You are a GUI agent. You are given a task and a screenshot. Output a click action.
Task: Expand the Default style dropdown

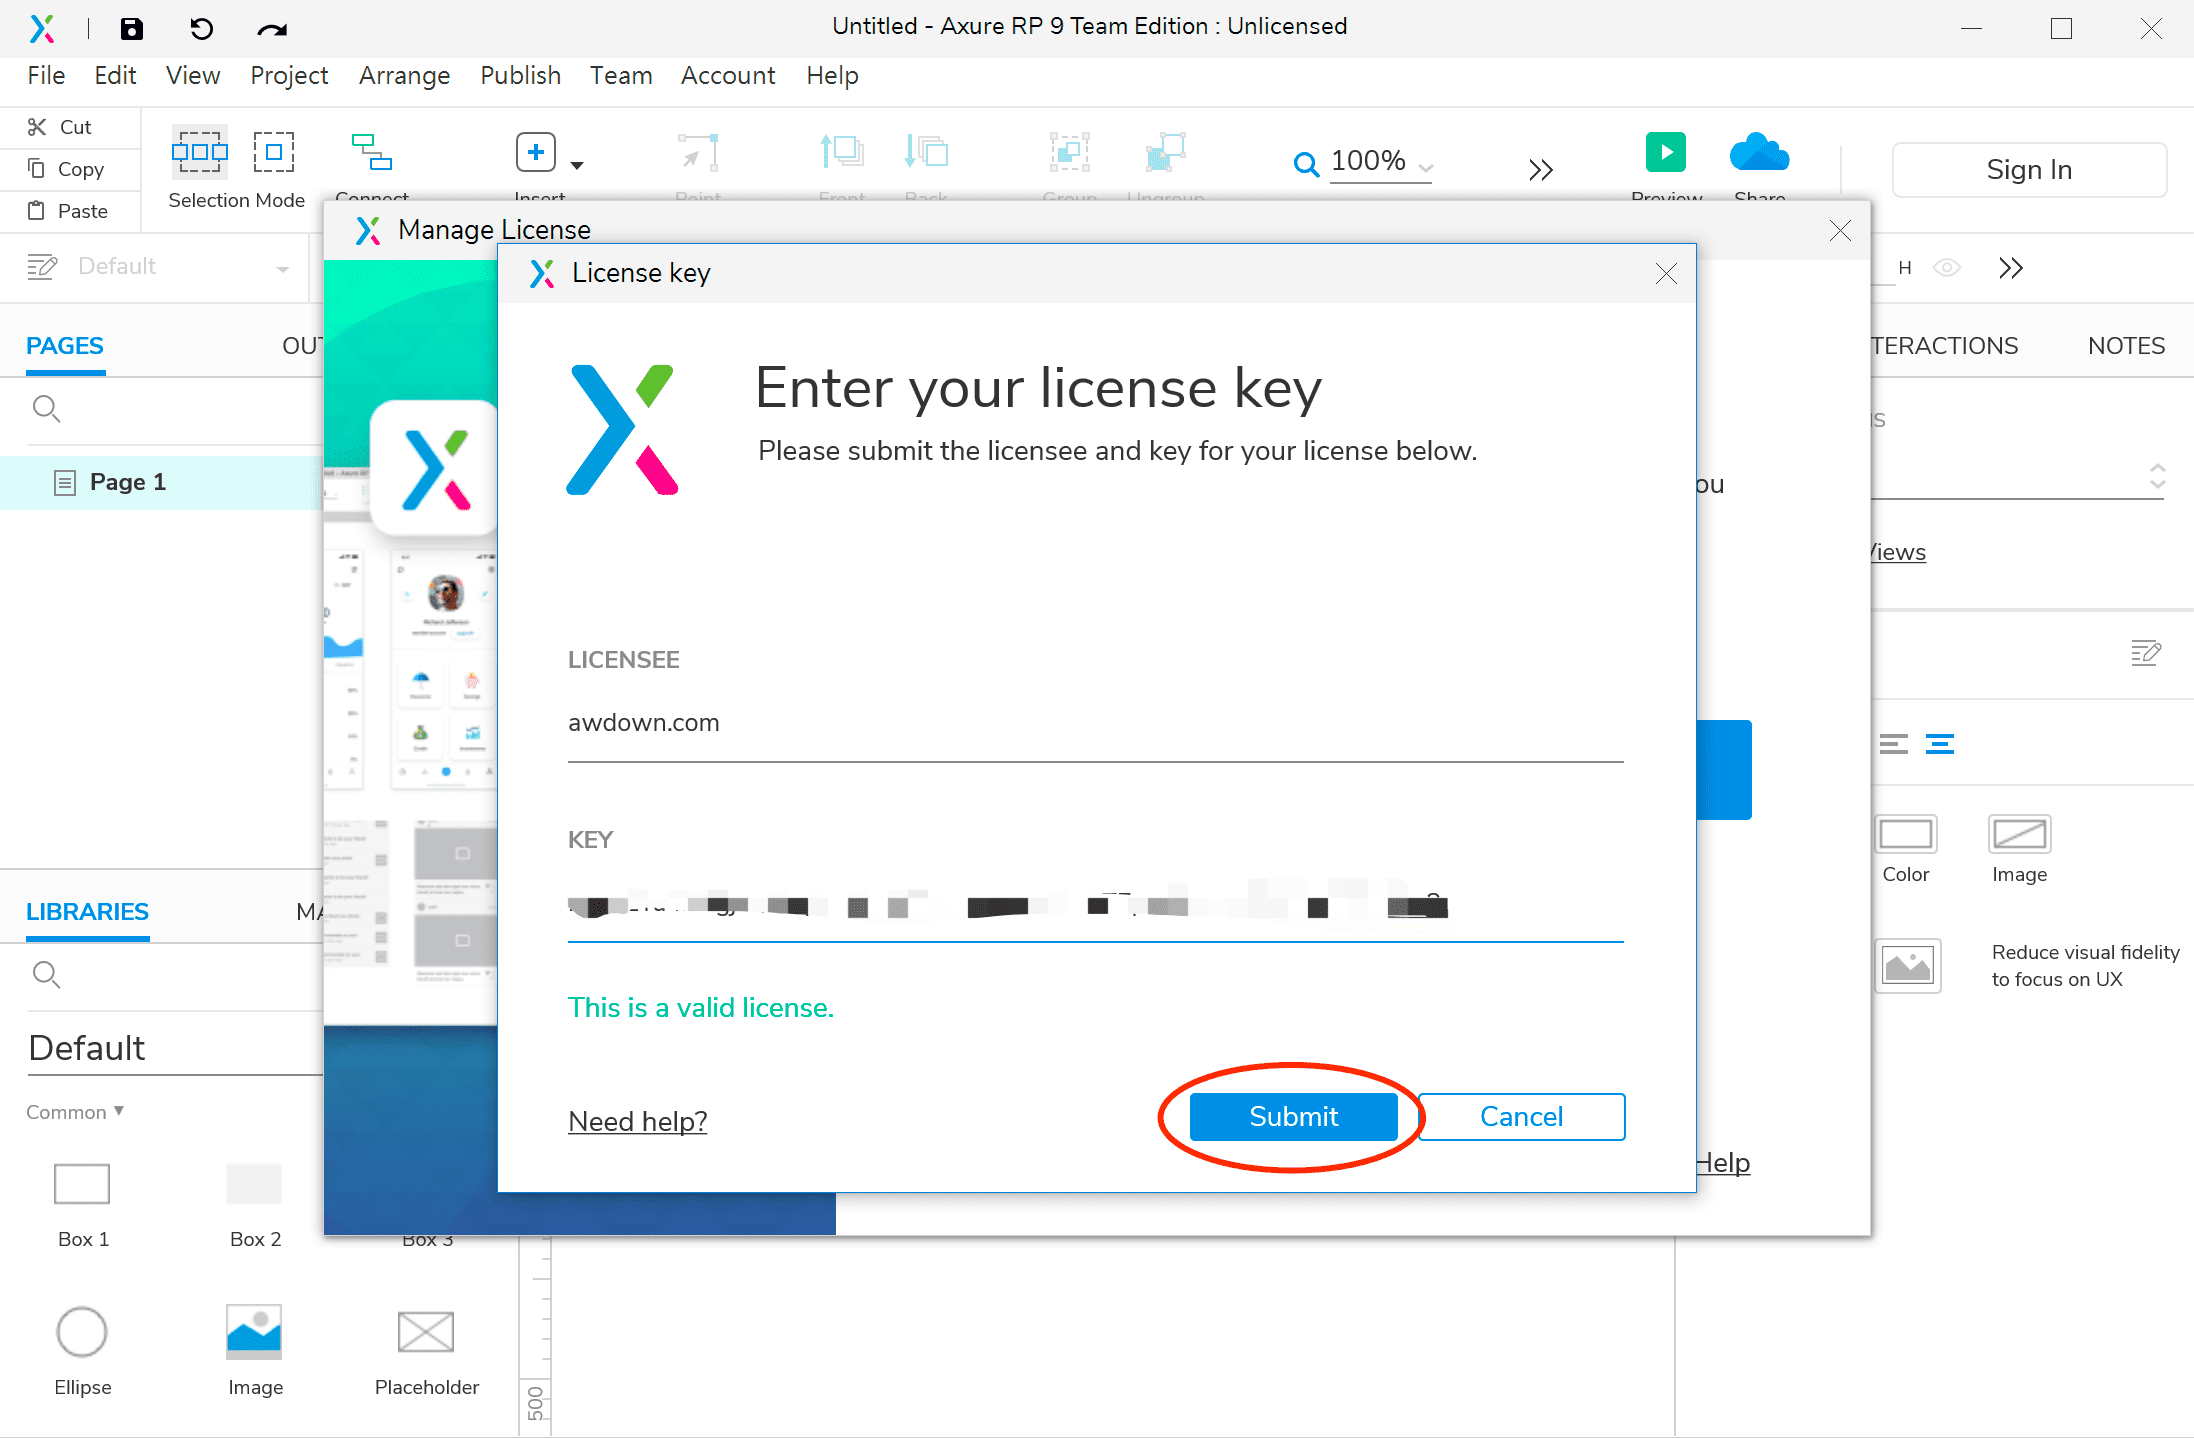coord(282,268)
